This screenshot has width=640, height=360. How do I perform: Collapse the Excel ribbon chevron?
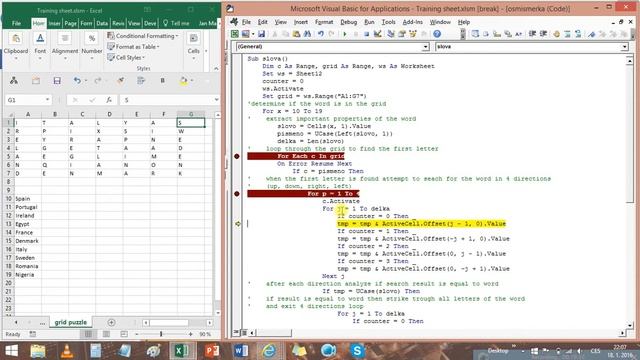pos(216,69)
